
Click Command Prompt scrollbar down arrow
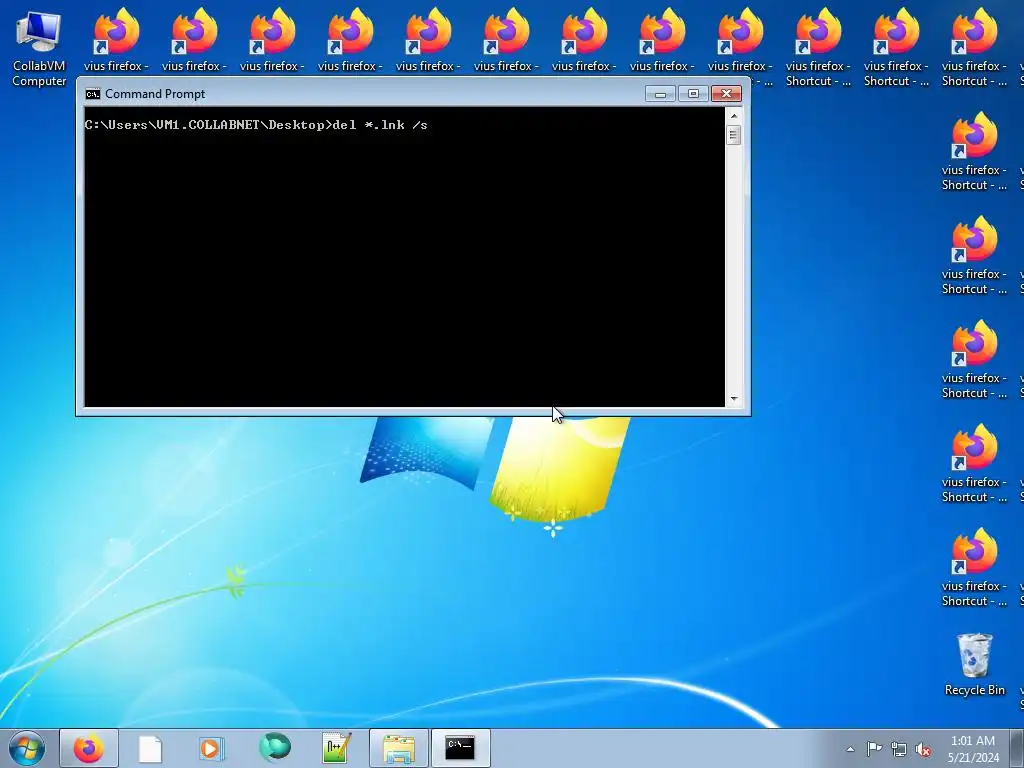coord(734,398)
